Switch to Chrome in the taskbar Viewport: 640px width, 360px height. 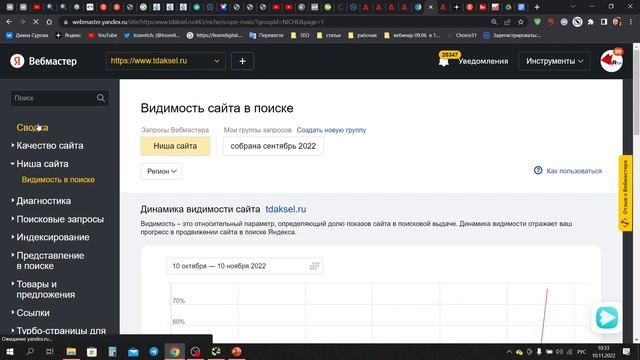tap(174, 351)
